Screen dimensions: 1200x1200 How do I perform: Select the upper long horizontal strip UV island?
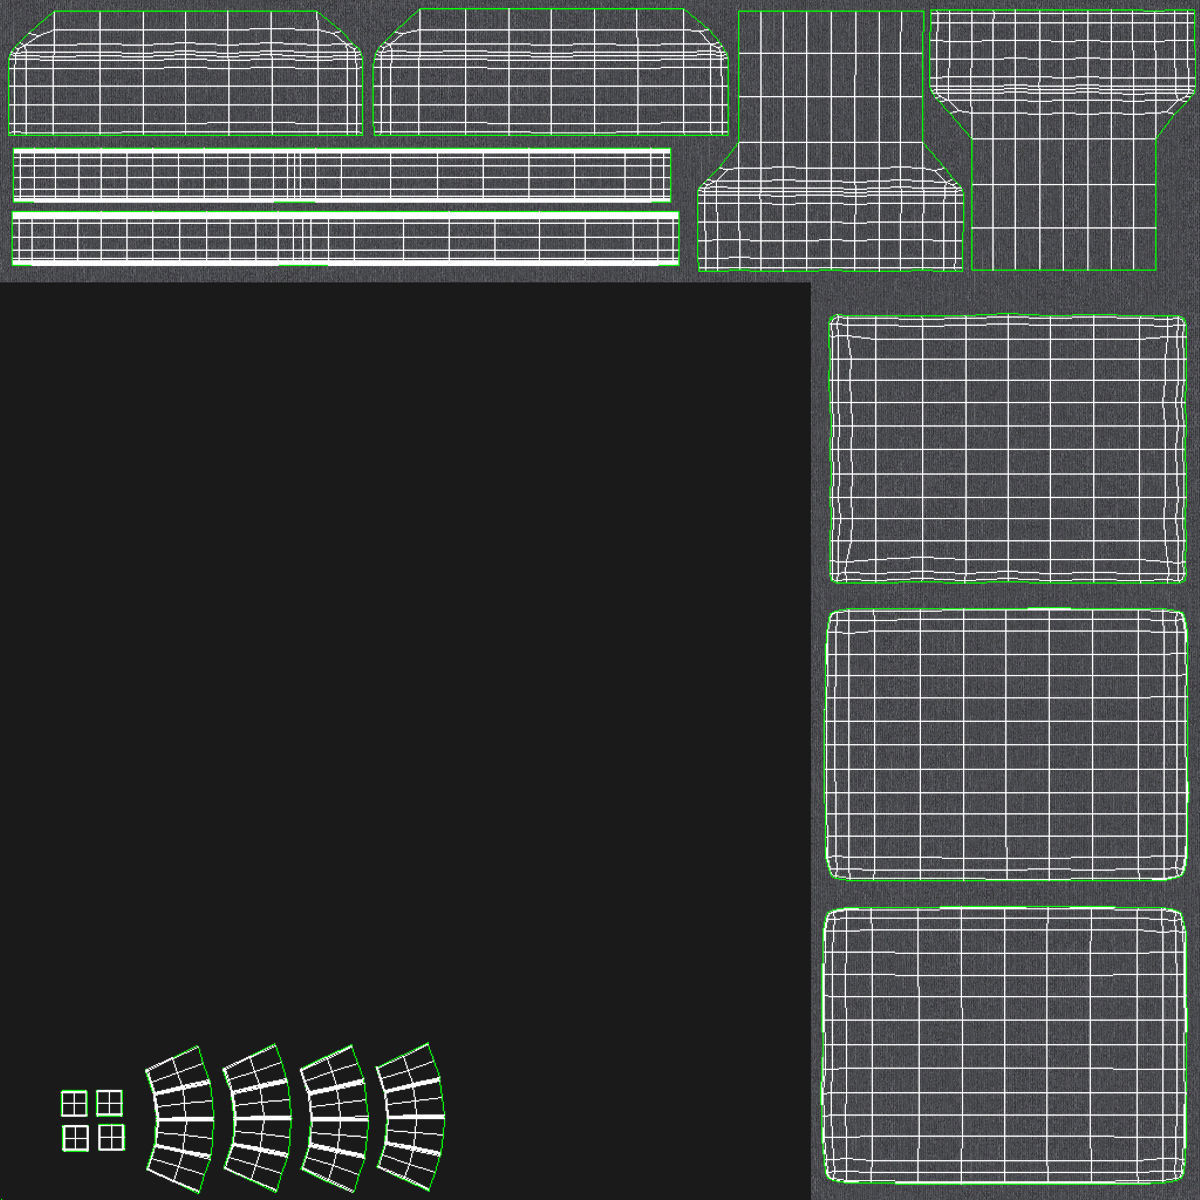click(341, 175)
